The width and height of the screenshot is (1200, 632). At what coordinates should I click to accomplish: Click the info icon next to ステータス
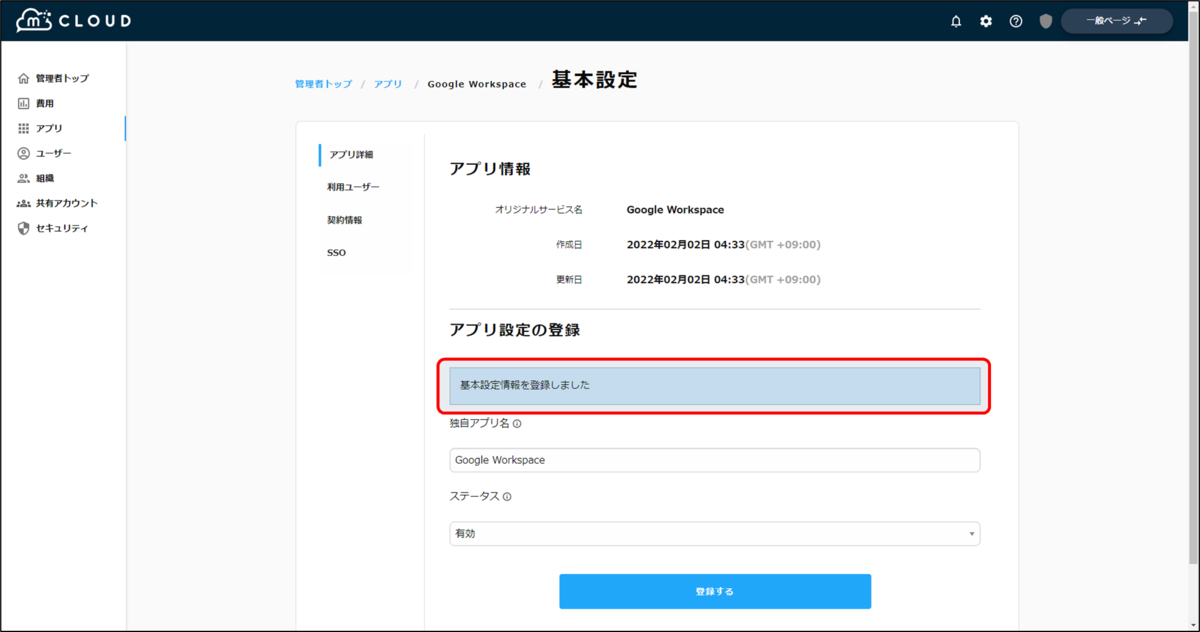[x=507, y=496]
